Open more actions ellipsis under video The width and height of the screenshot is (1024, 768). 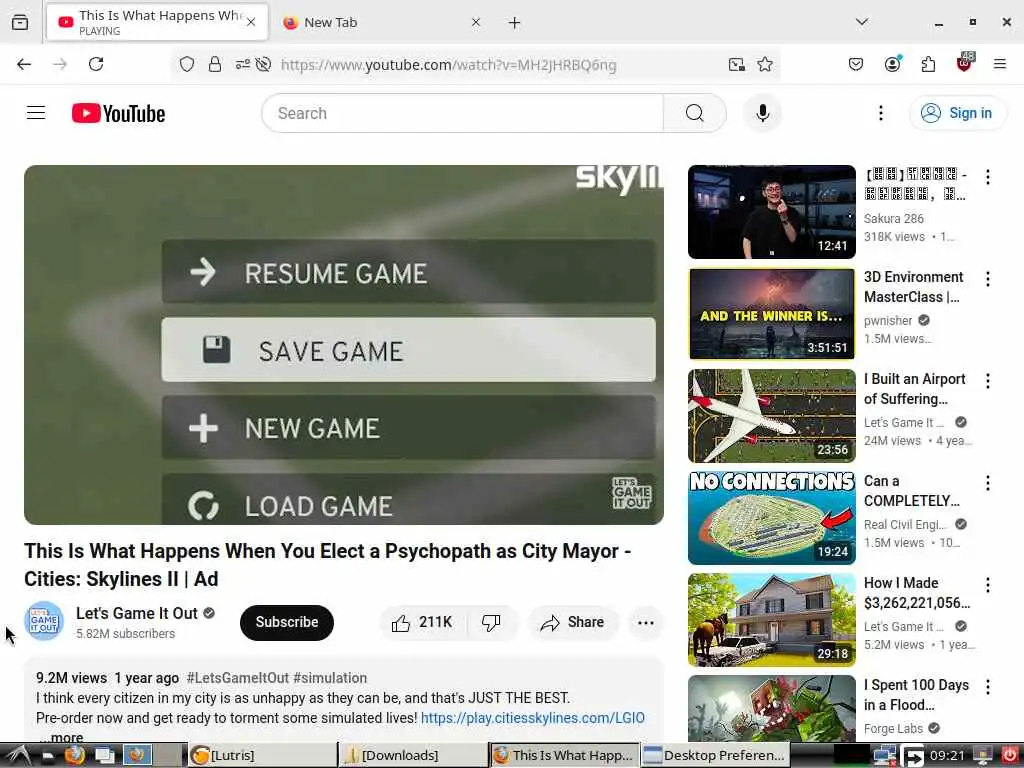pos(645,622)
